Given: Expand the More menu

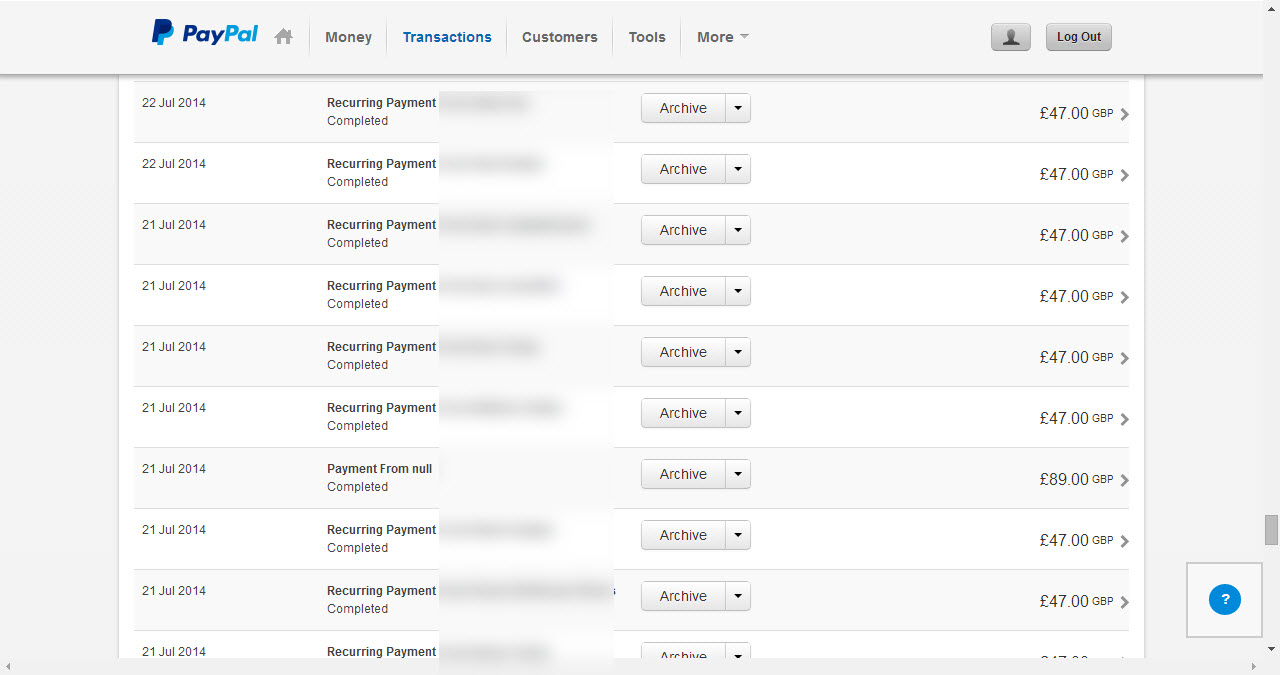Looking at the screenshot, I should point(722,37).
